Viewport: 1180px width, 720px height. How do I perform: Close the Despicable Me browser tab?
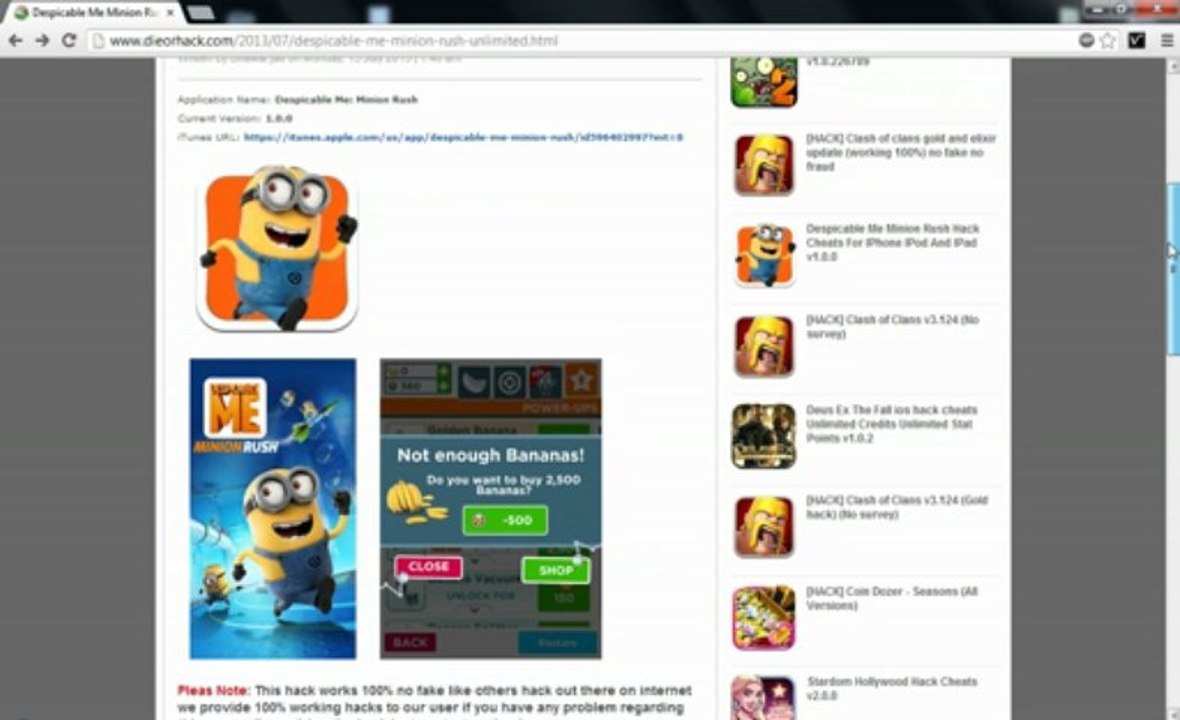pyautogui.click(x=170, y=13)
